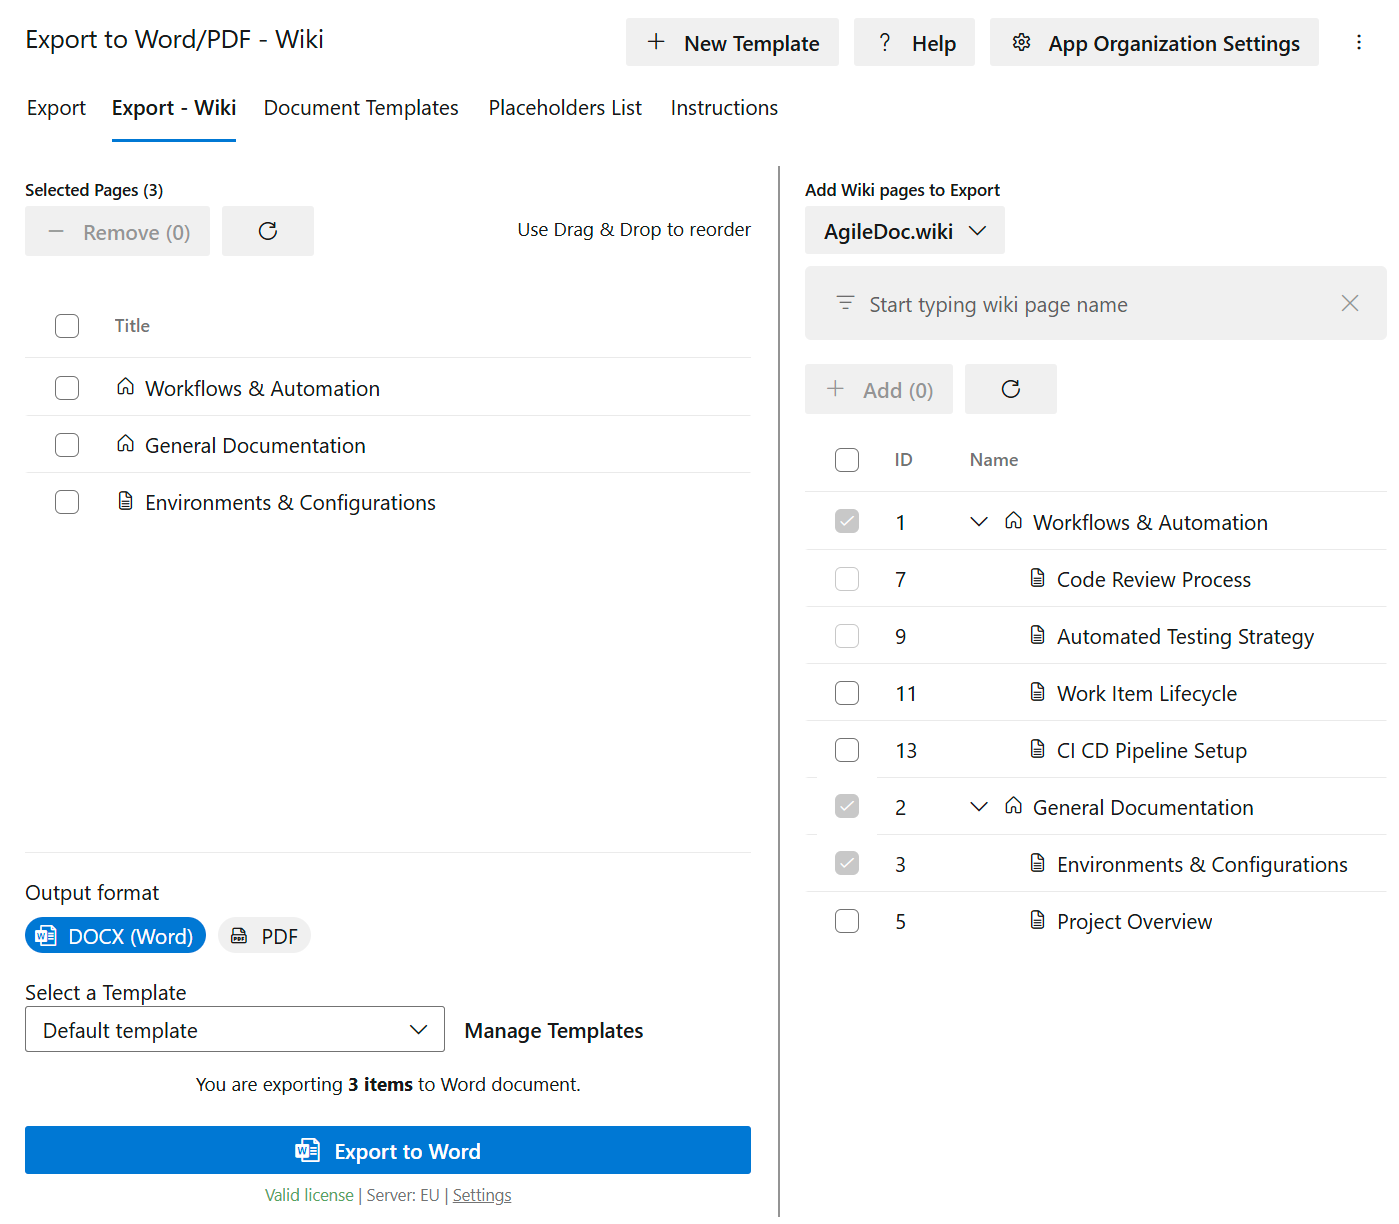
Task: Click home icon beside Workflows & Automation in wiki tree
Action: point(1013,521)
